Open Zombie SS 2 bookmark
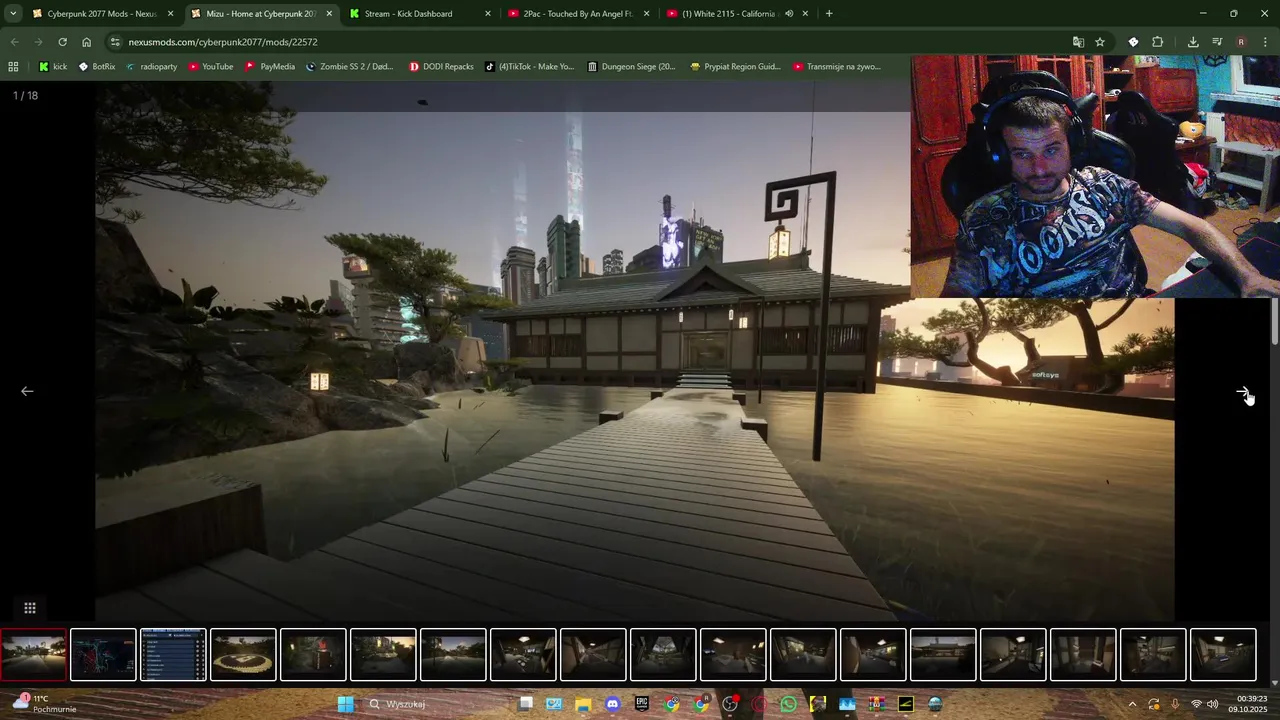Screen dimensions: 1280x720 tap(349, 67)
